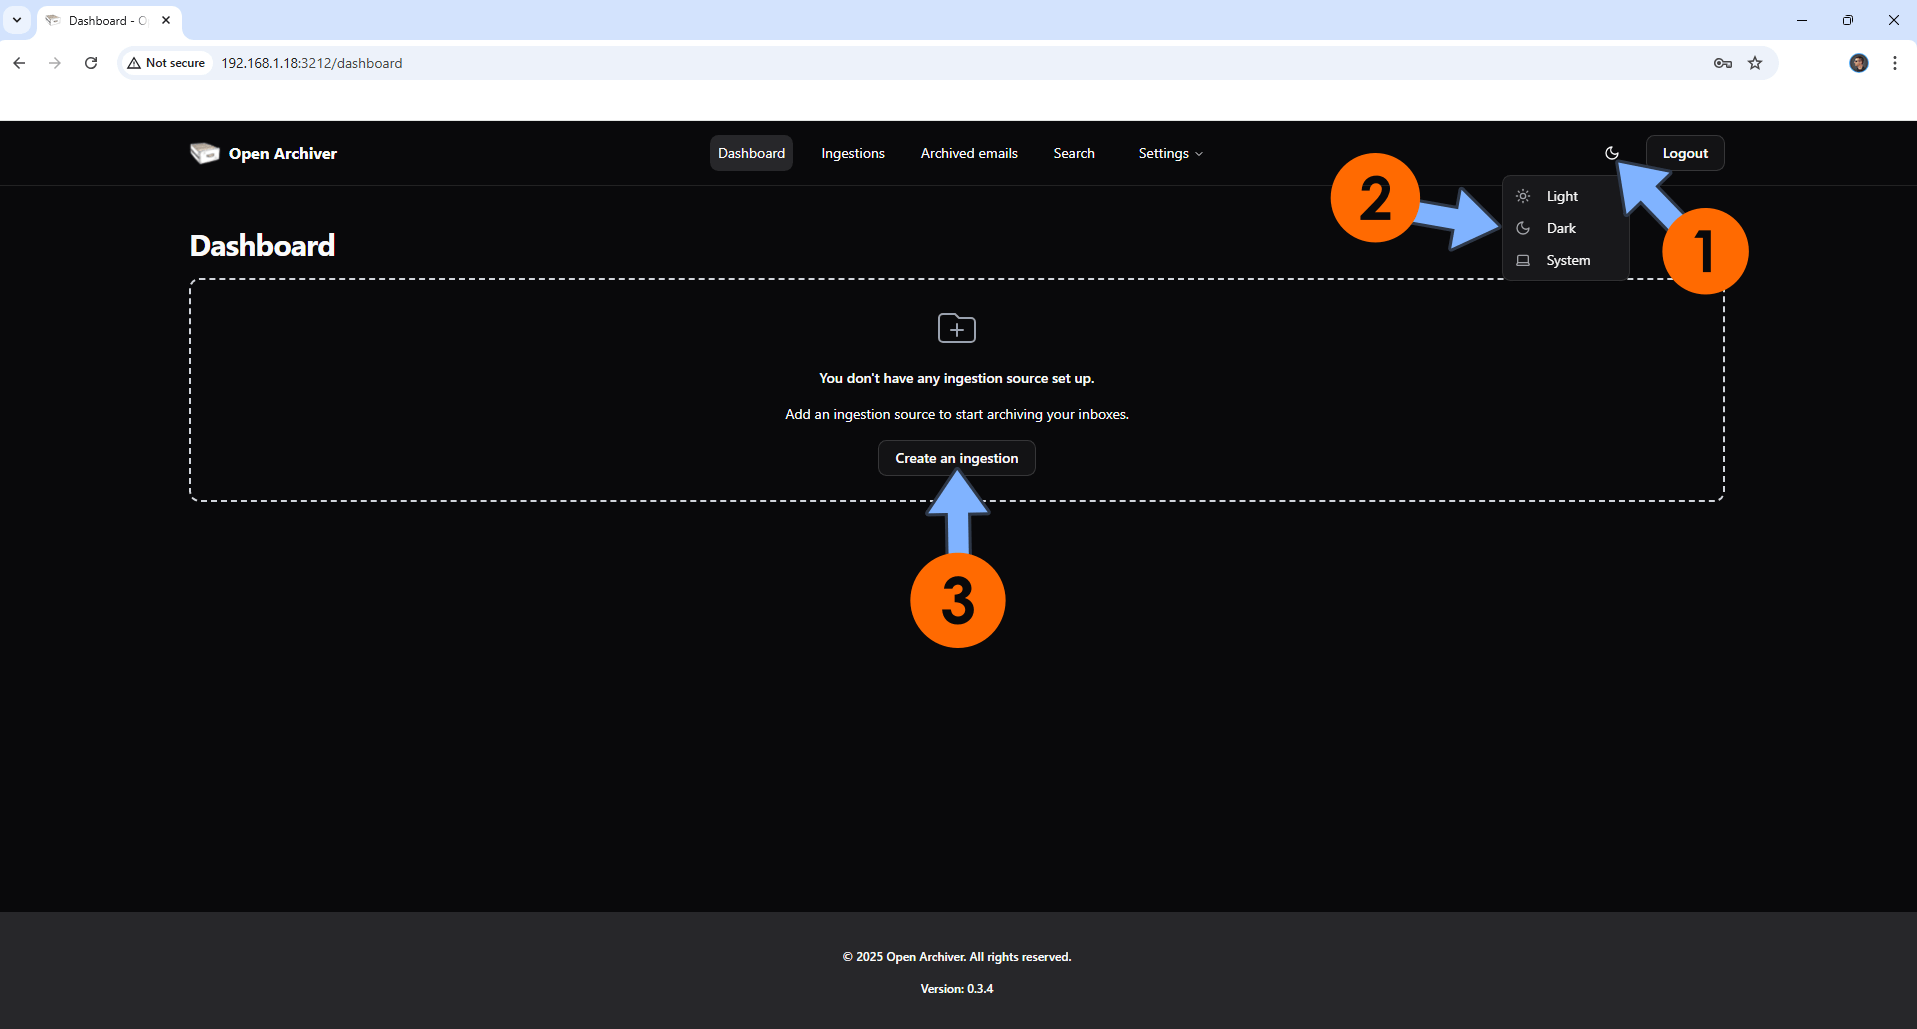Click the moon theme toggle icon
Viewport: 1917px width, 1029px height.
(x=1611, y=153)
